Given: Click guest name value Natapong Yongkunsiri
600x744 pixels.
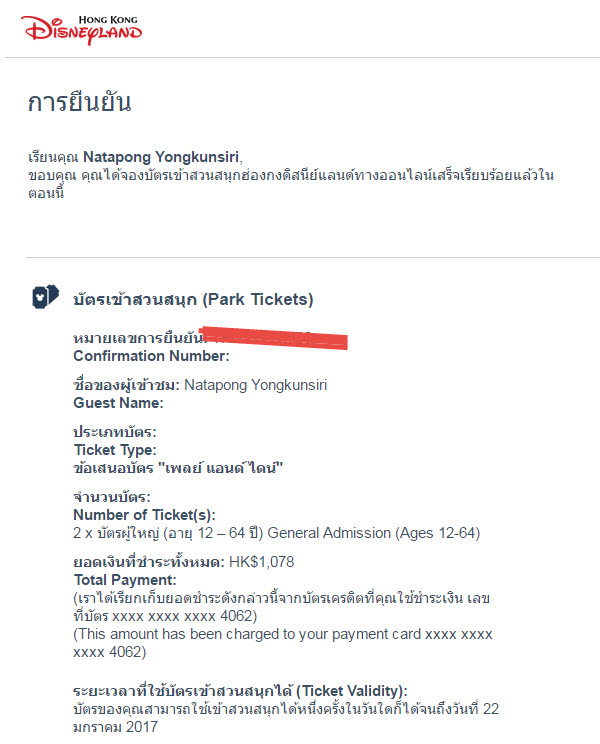Looking at the screenshot, I should [x=255, y=384].
